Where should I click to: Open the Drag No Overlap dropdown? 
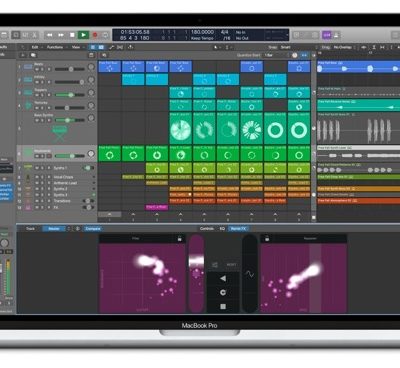(343, 47)
